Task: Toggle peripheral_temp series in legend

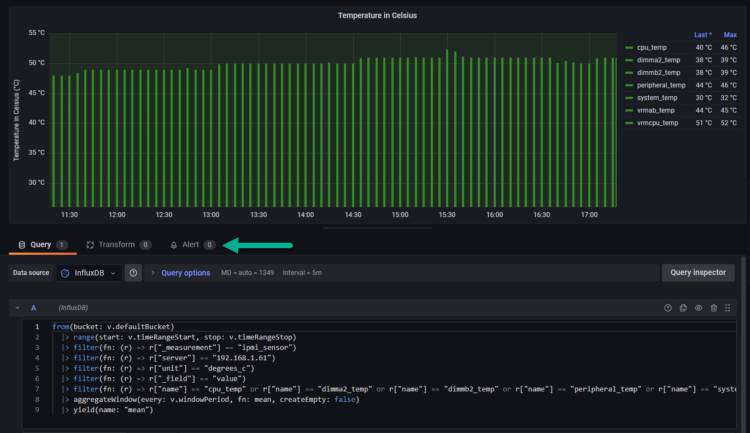Action: click(x=661, y=85)
